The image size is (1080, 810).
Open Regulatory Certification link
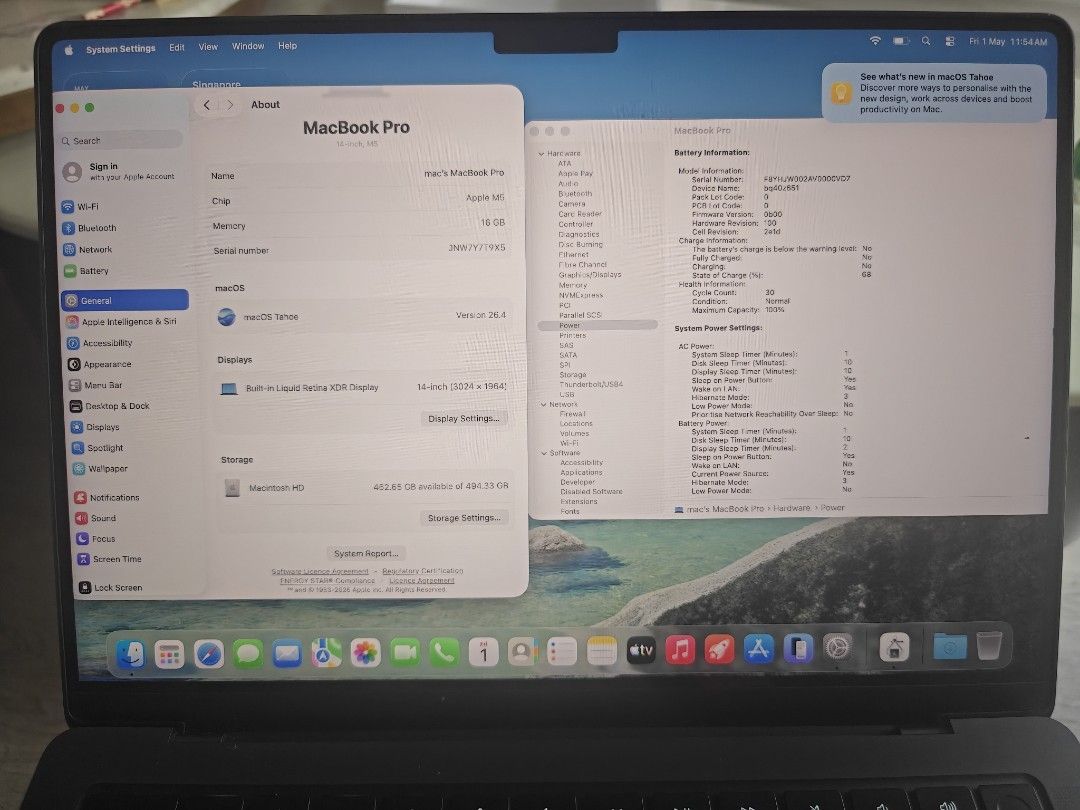pos(422,570)
